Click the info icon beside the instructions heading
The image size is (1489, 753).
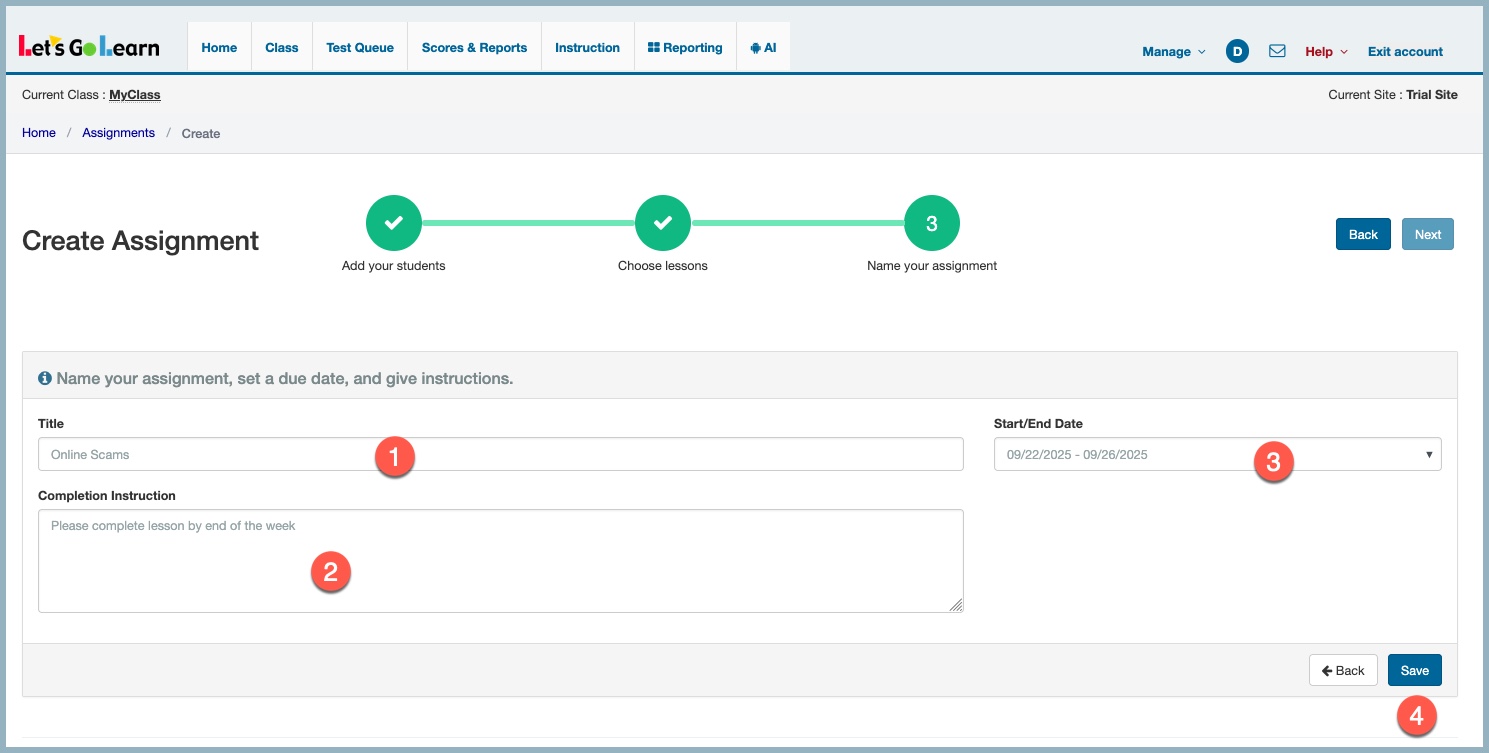pyautogui.click(x=45, y=379)
